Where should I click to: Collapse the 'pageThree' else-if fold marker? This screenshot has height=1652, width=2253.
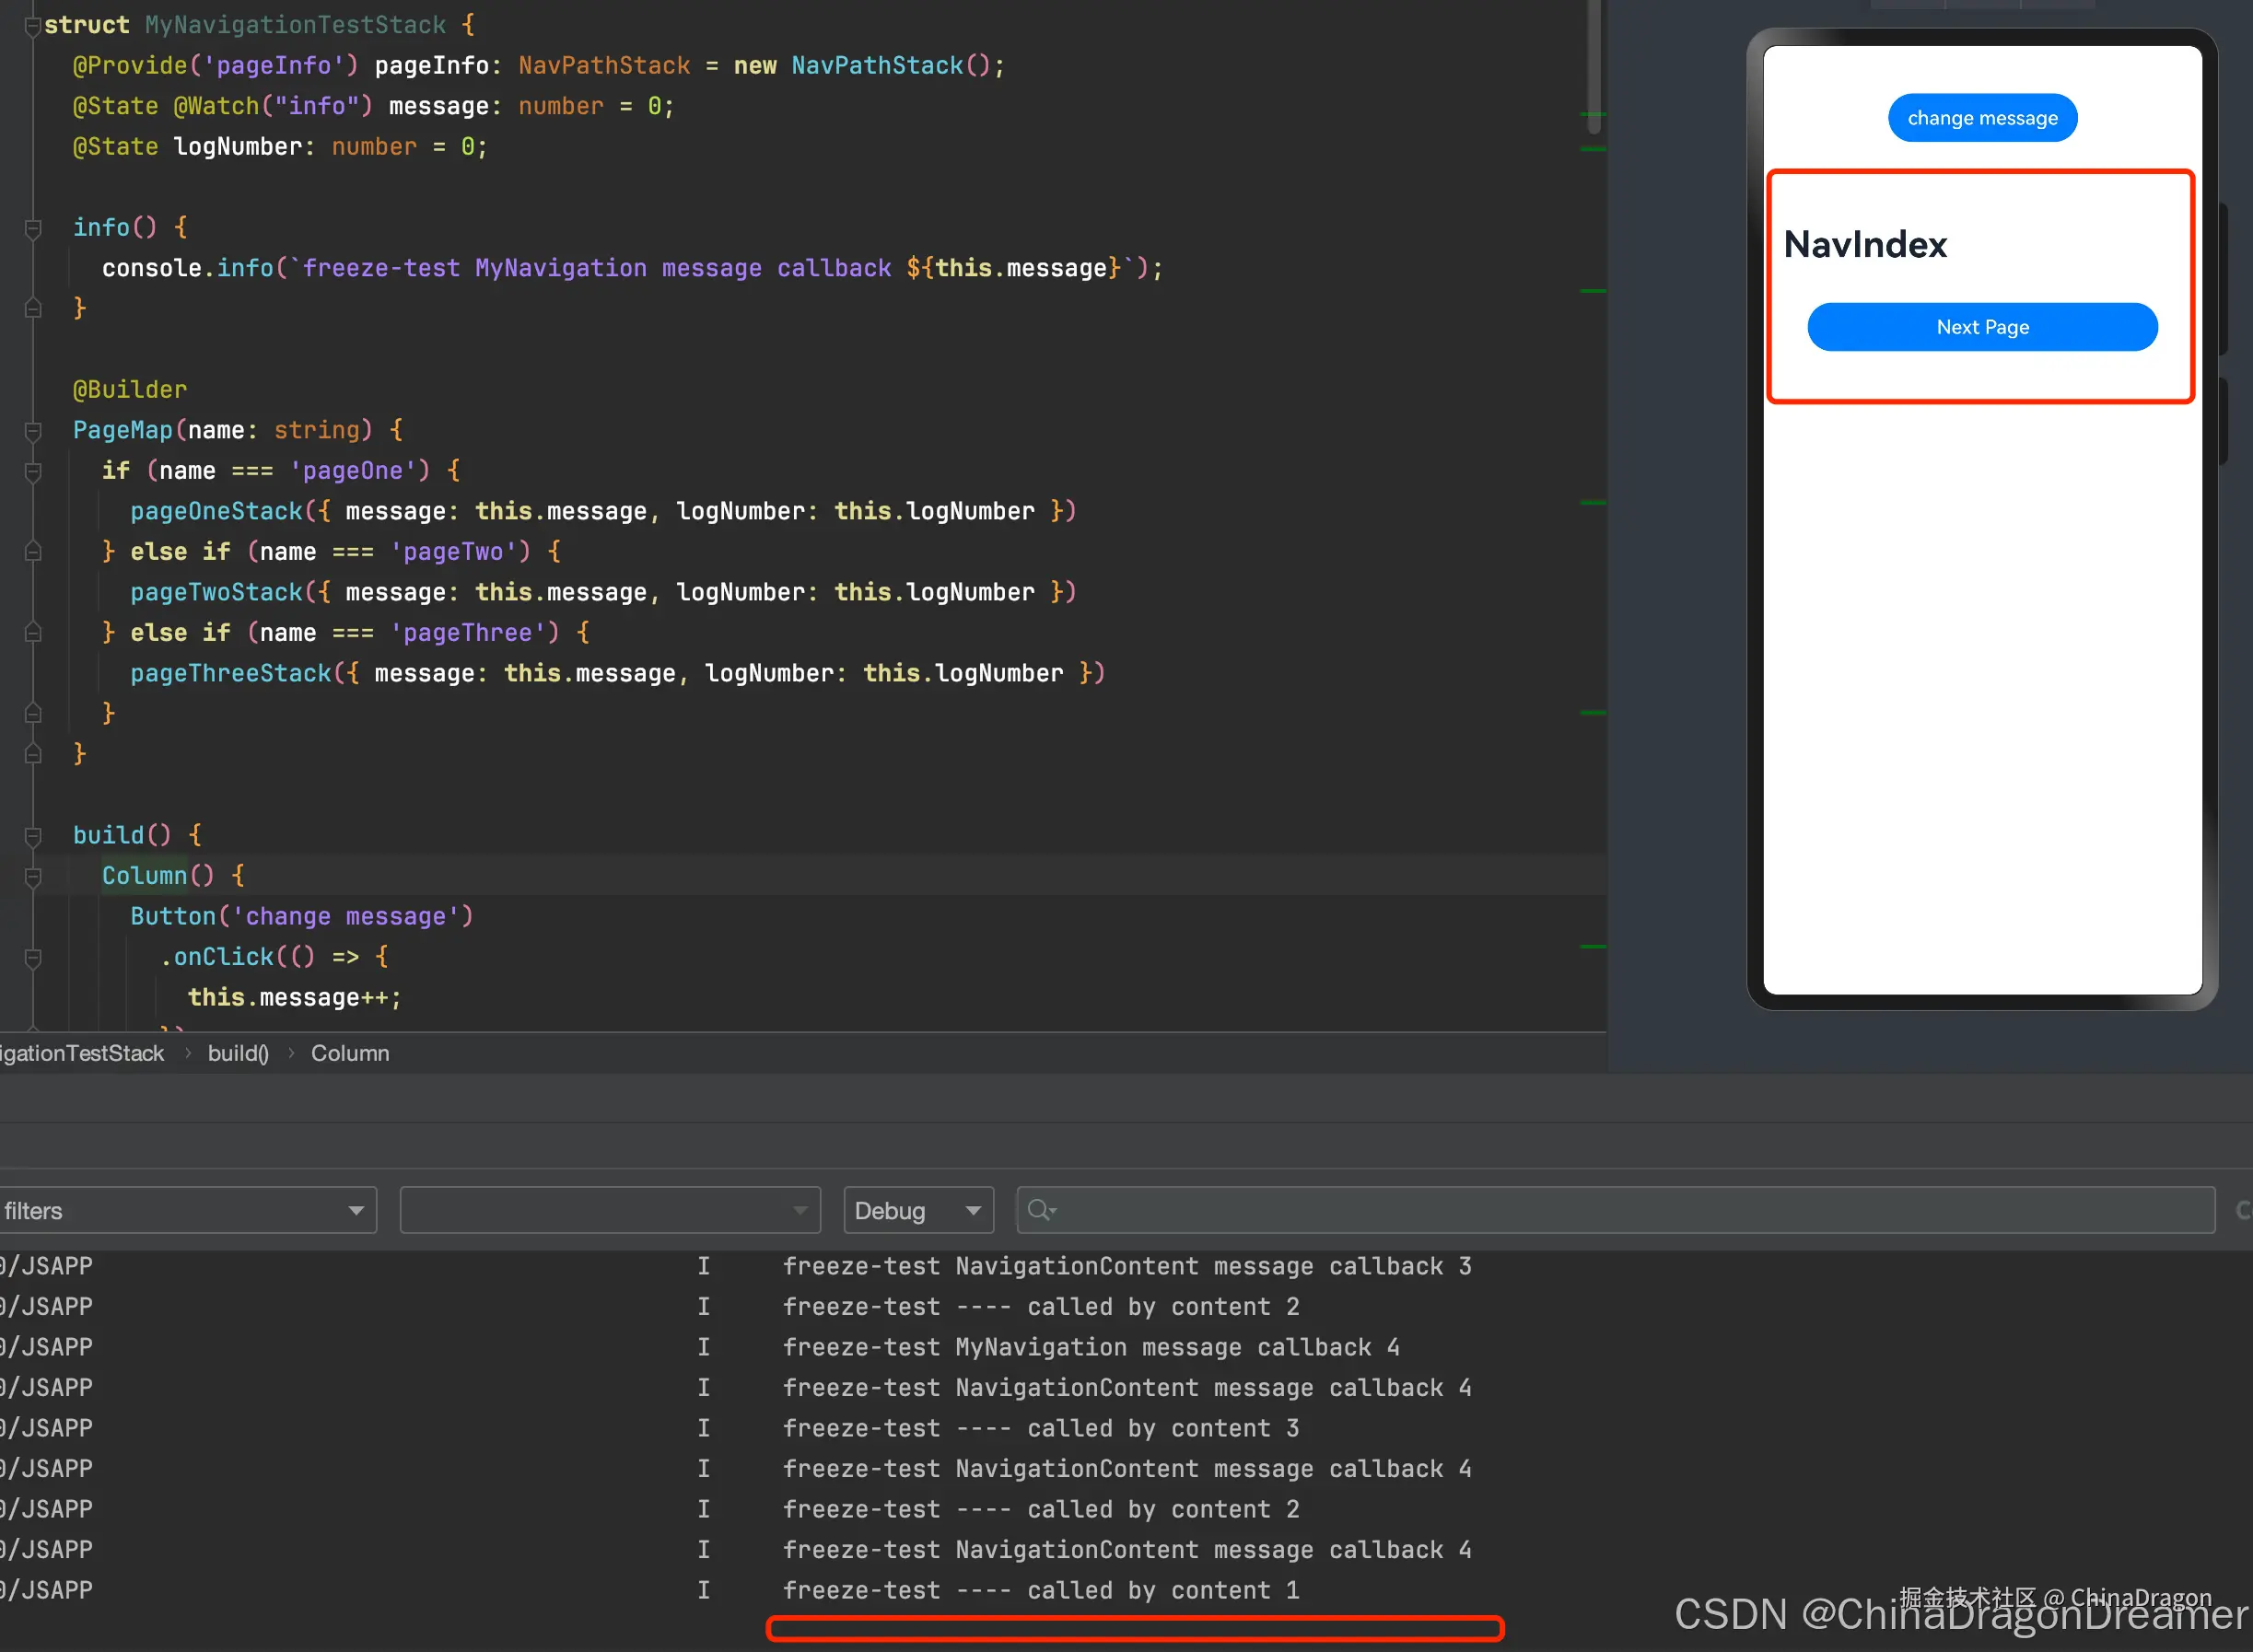(32, 633)
